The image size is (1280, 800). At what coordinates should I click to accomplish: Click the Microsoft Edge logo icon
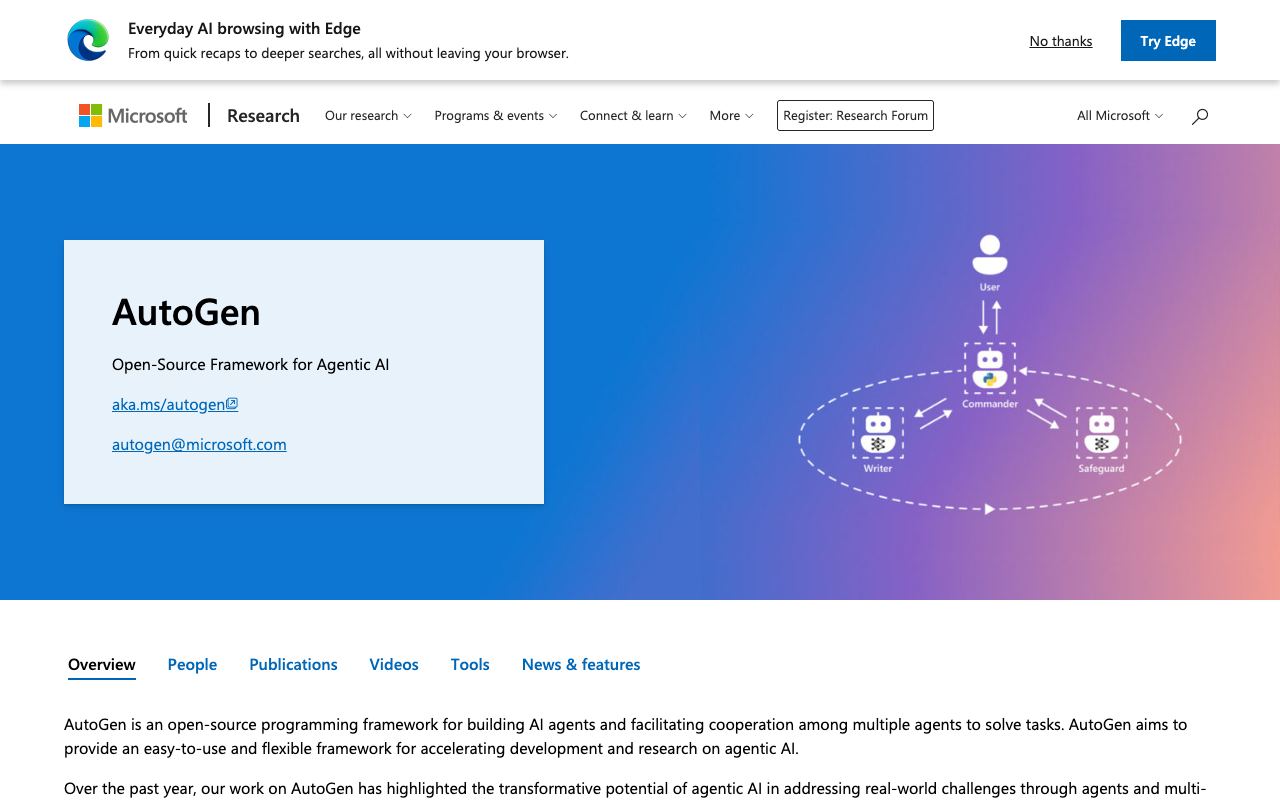click(x=88, y=40)
